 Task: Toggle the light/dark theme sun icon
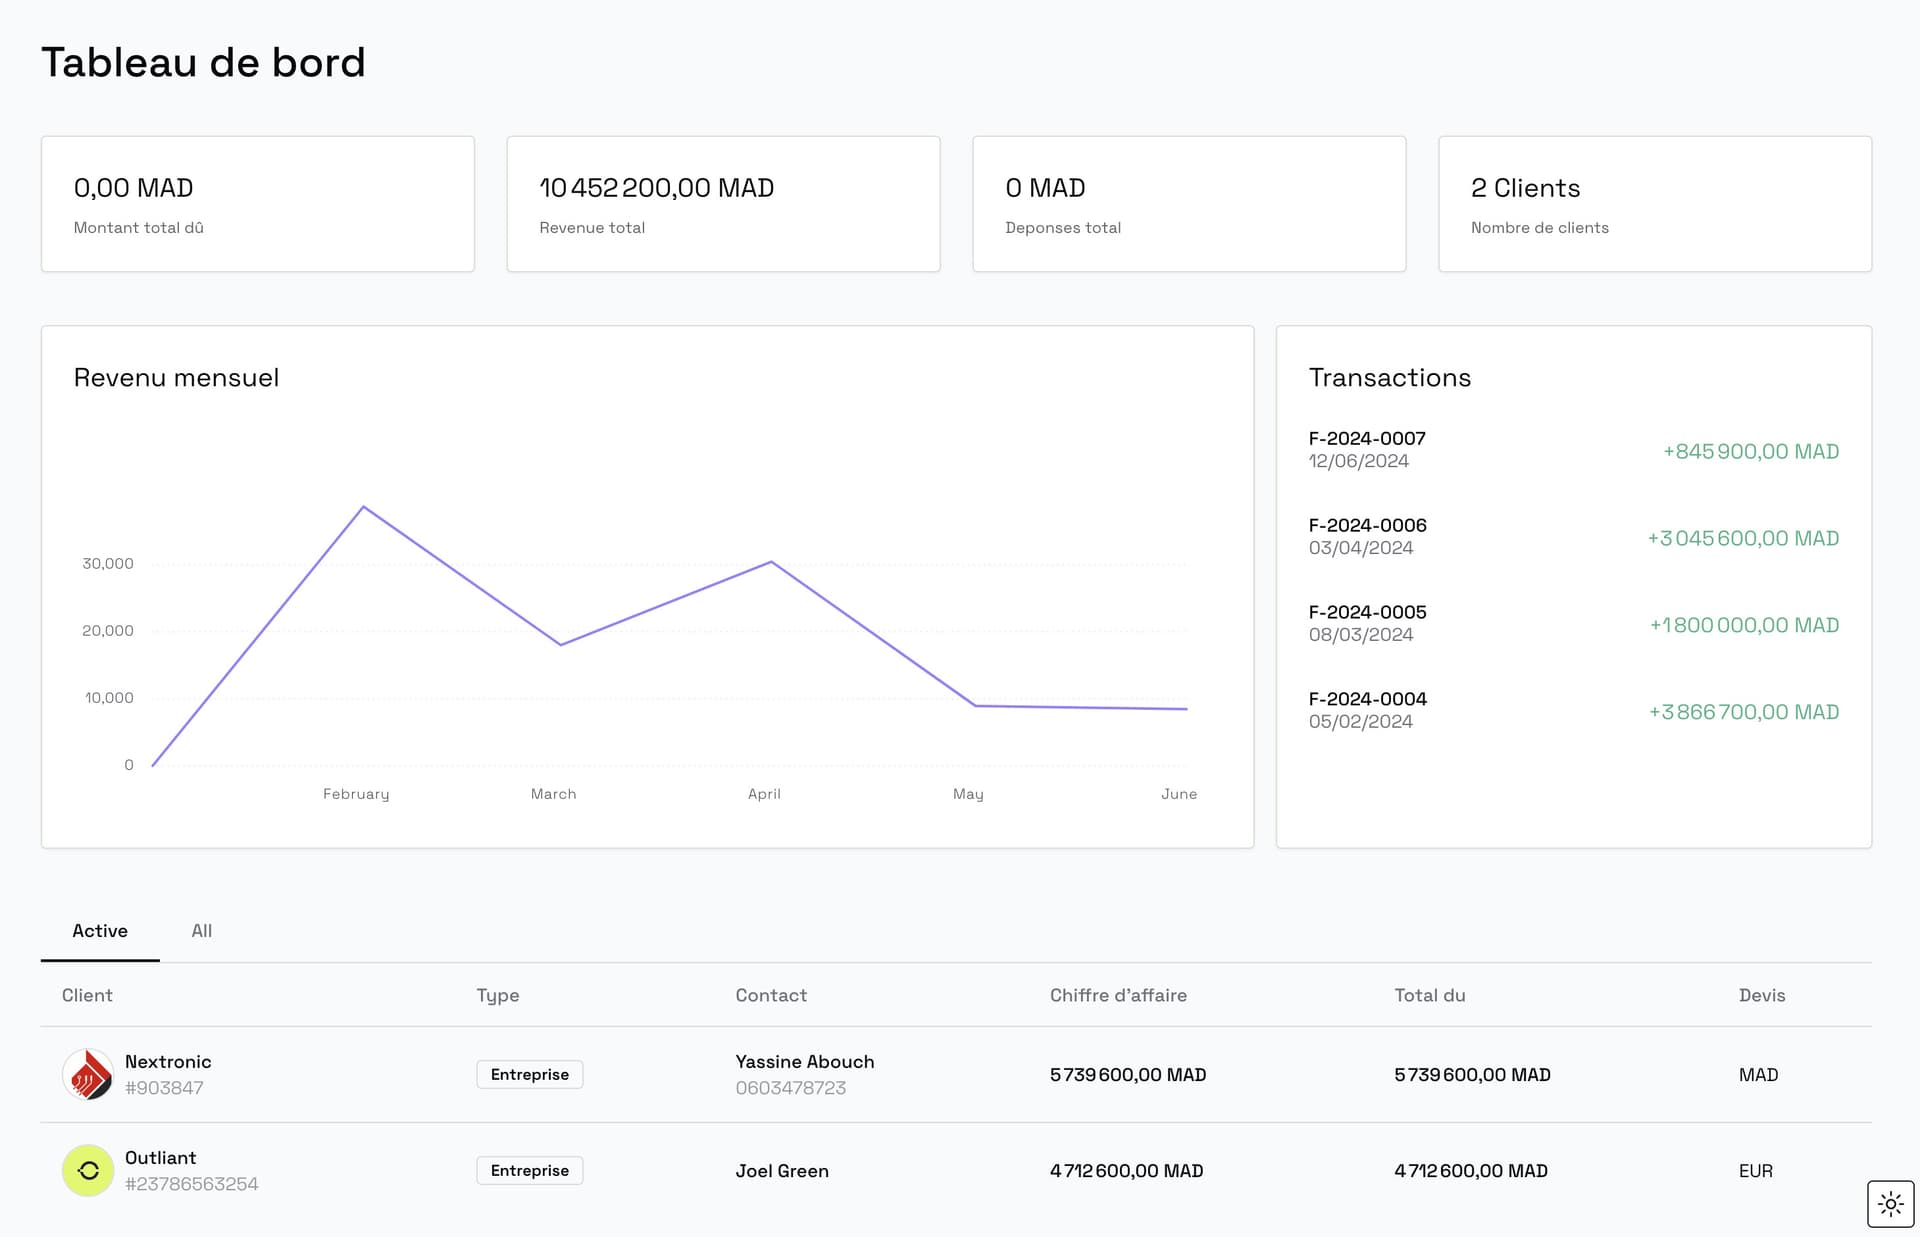click(1890, 1204)
